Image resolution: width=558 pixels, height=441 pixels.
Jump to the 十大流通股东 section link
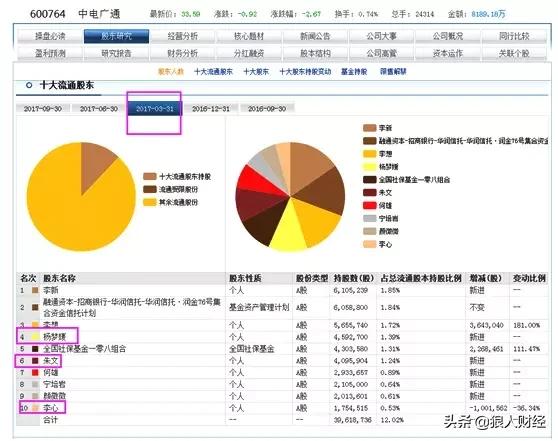click(213, 72)
